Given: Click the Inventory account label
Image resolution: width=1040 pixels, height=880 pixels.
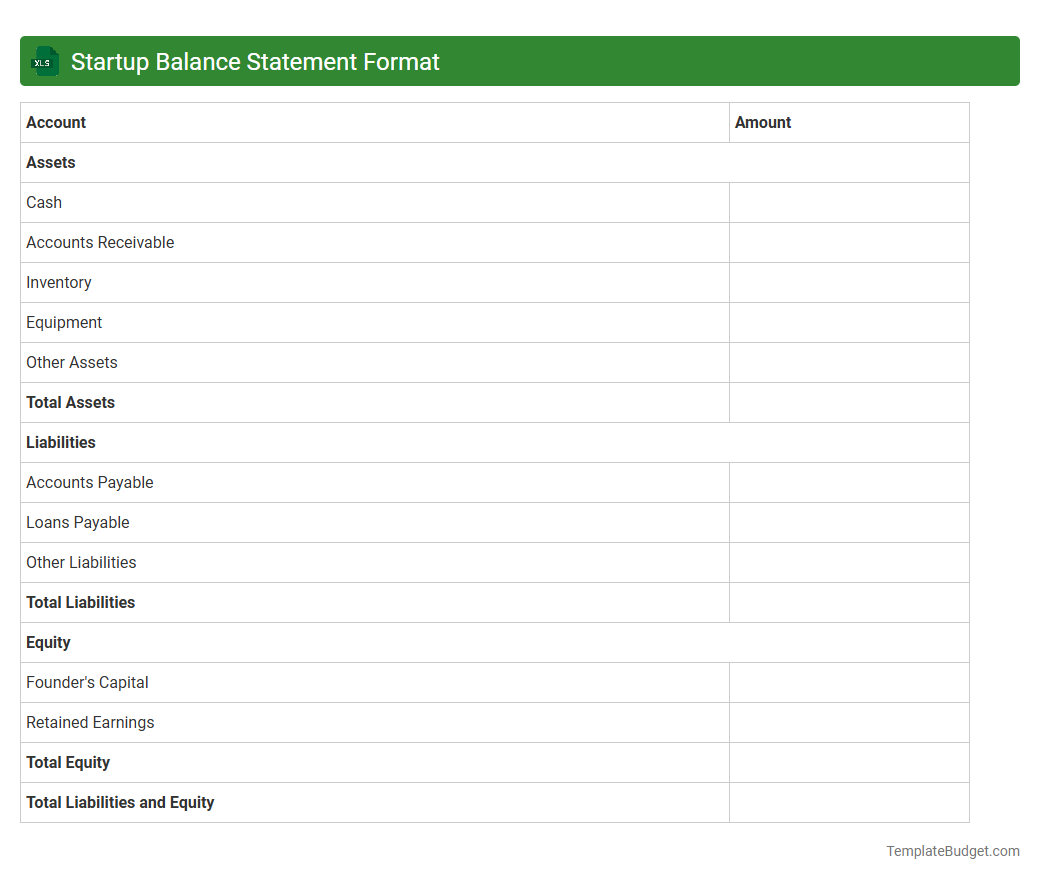Looking at the screenshot, I should click(x=59, y=282).
